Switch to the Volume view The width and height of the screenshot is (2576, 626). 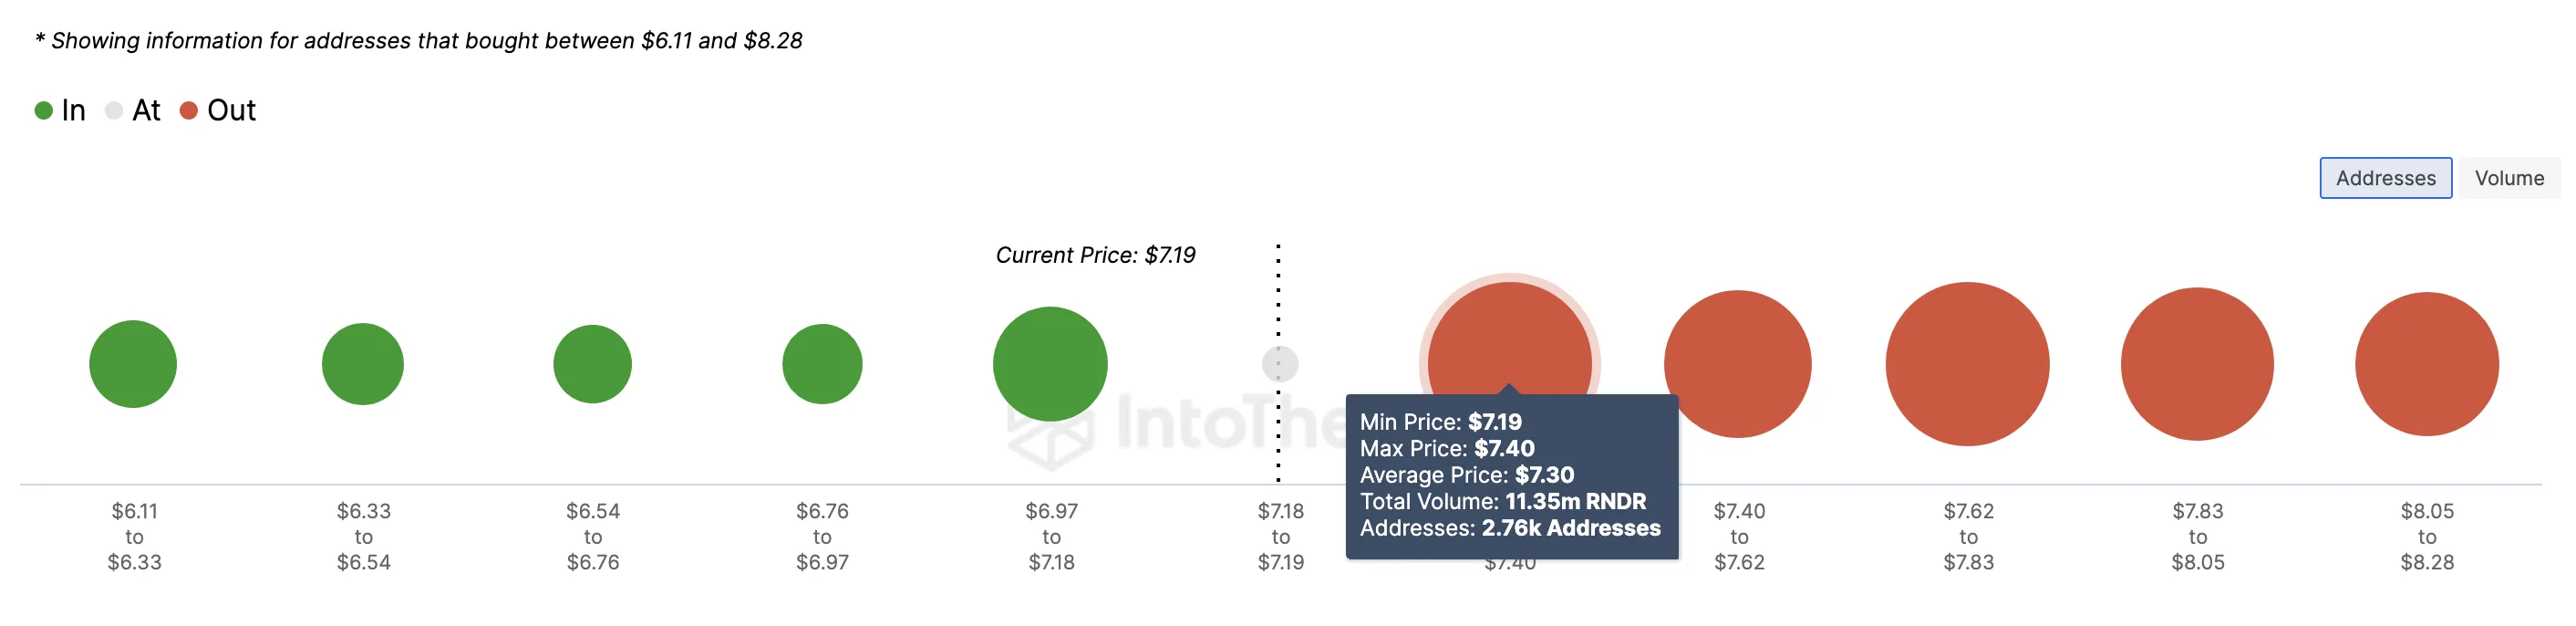tap(2509, 178)
